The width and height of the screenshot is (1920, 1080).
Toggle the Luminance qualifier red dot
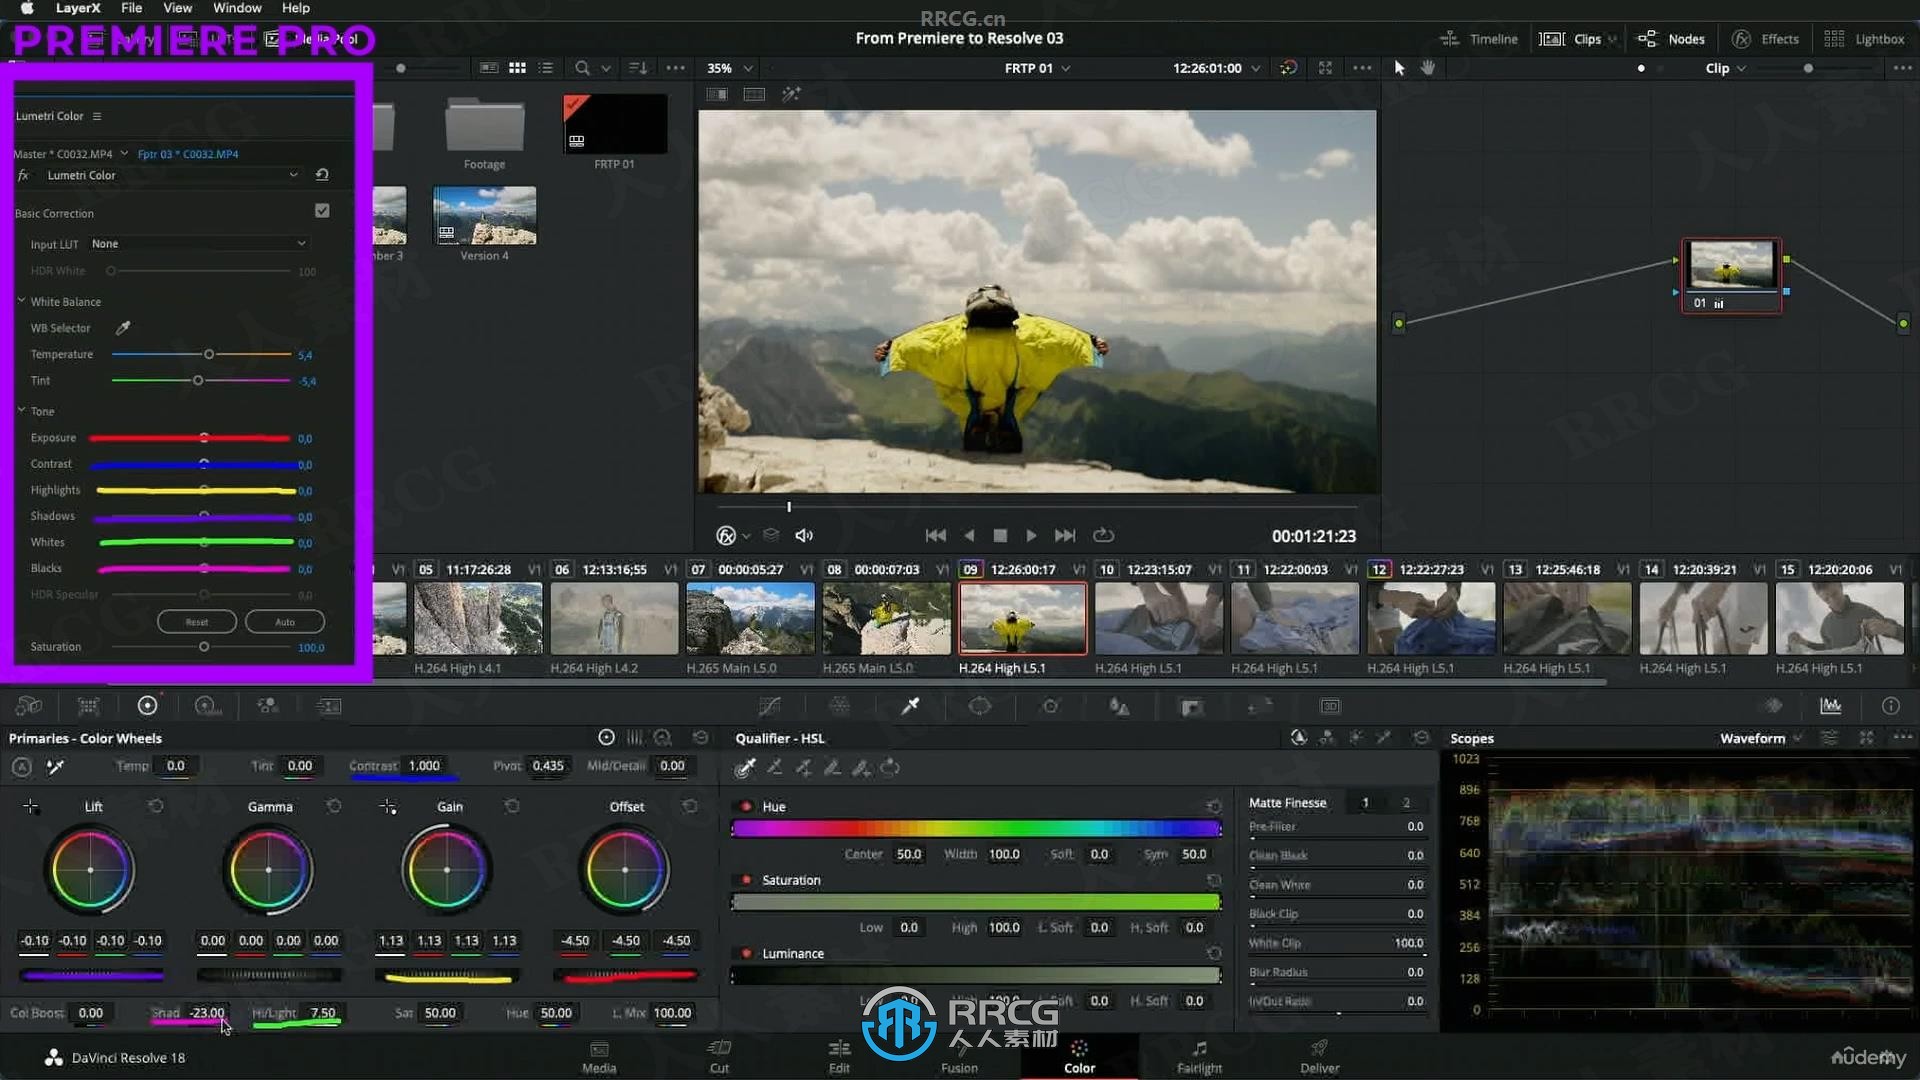[x=746, y=953]
